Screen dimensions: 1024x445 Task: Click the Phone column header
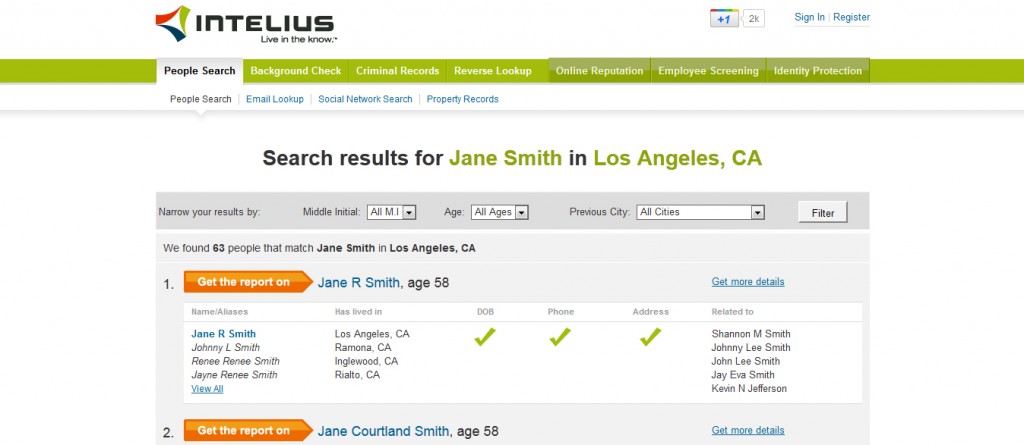click(x=561, y=312)
